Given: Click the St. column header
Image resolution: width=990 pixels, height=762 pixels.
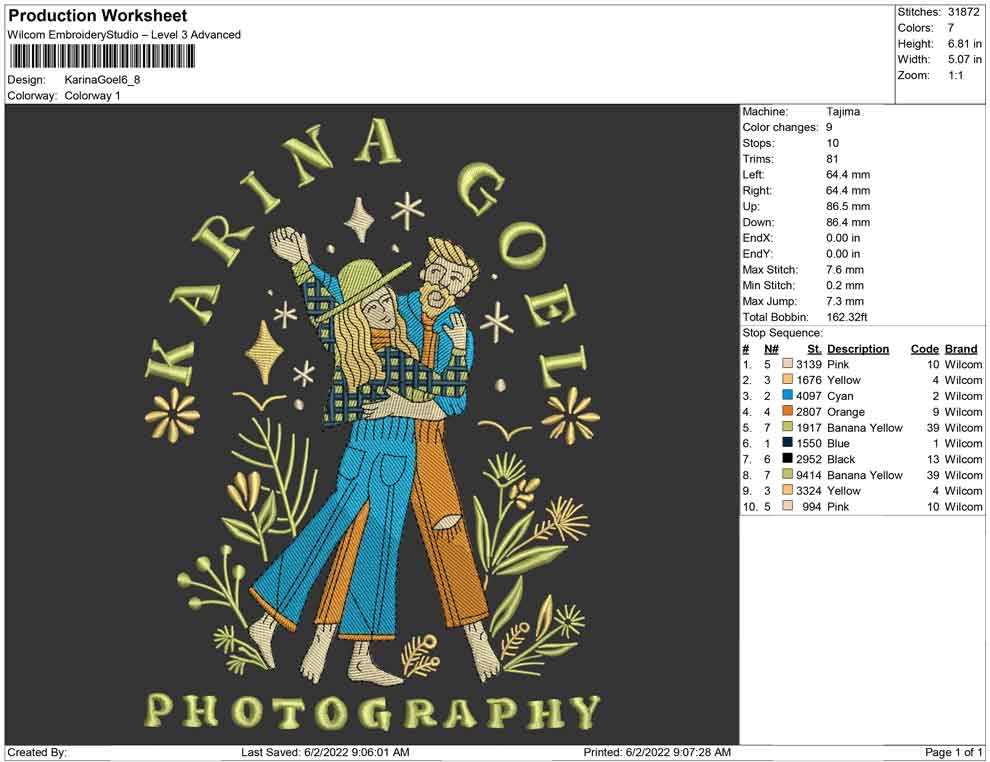Looking at the screenshot, I should click(x=814, y=349).
